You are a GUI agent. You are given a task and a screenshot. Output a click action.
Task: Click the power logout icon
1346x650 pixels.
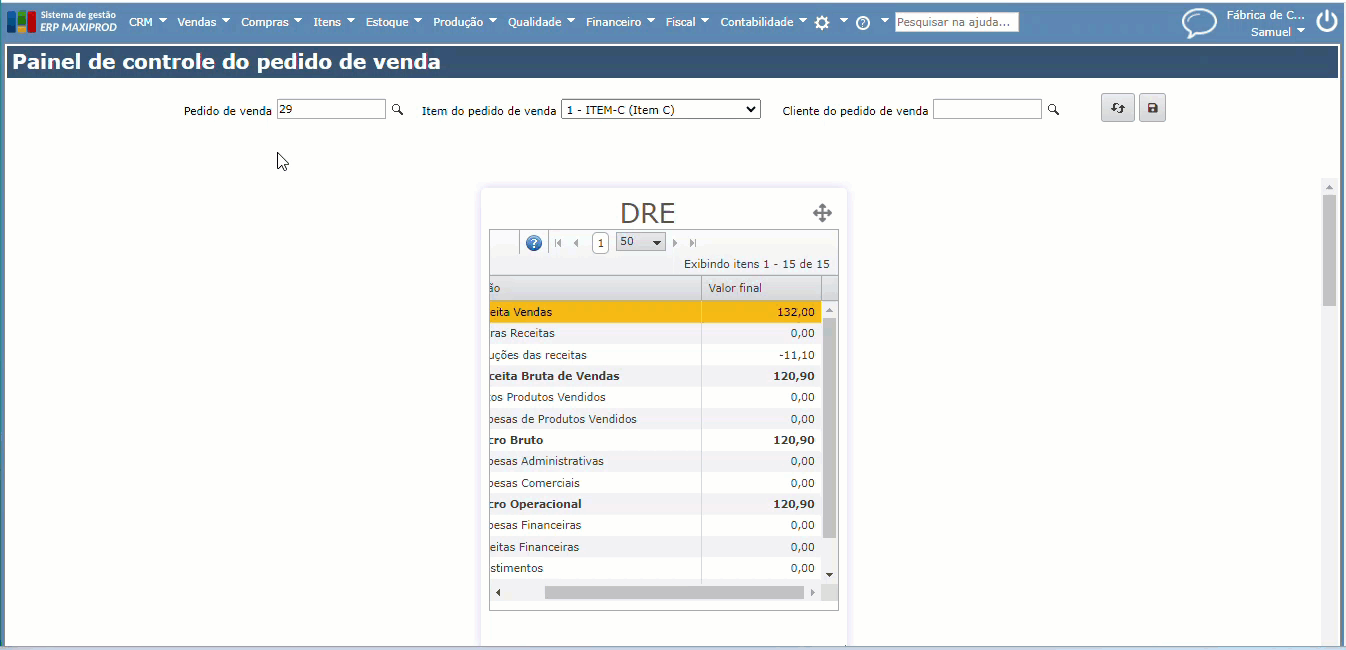click(x=1326, y=22)
